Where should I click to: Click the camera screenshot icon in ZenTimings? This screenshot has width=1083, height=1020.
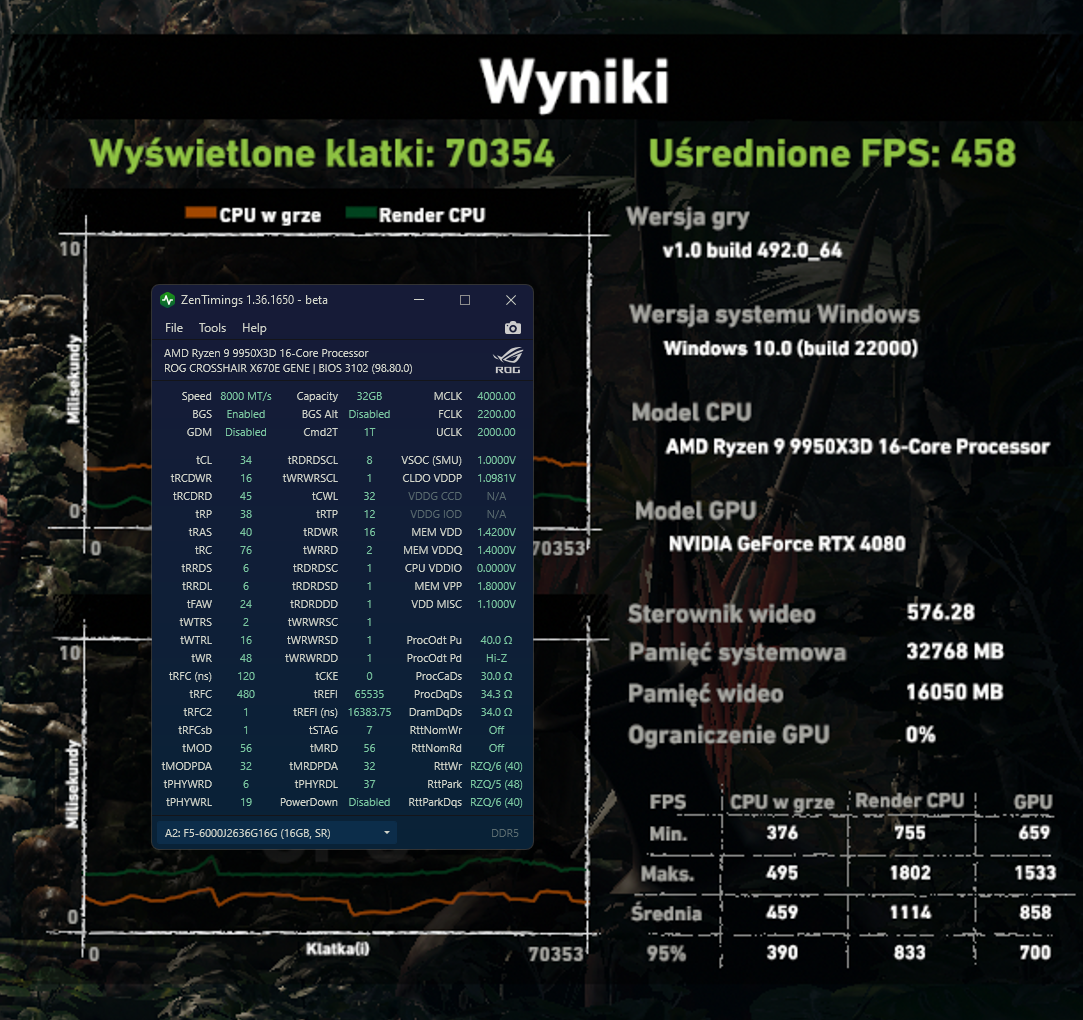click(512, 328)
